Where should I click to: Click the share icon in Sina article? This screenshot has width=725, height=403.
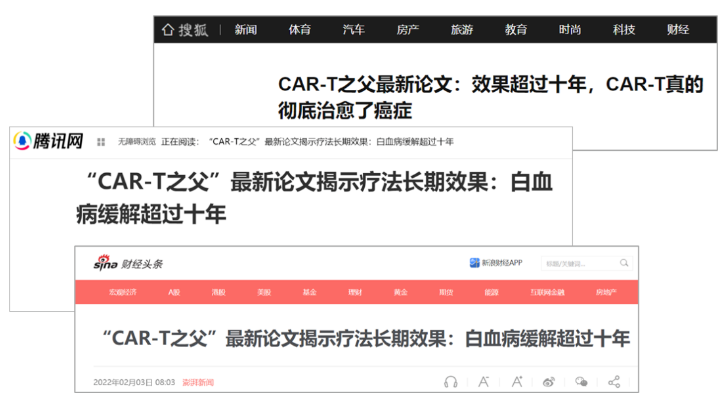[x=614, y=382]
